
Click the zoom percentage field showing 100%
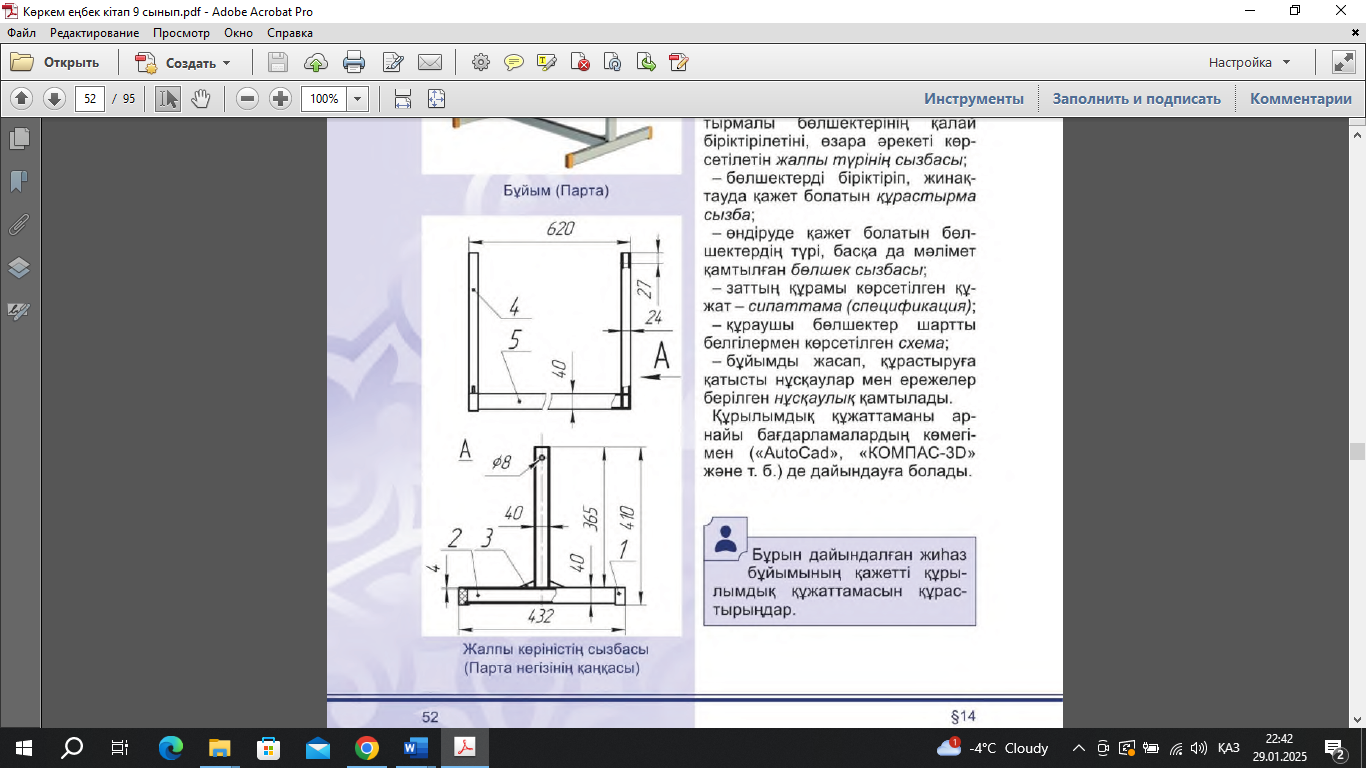(324, 99)
